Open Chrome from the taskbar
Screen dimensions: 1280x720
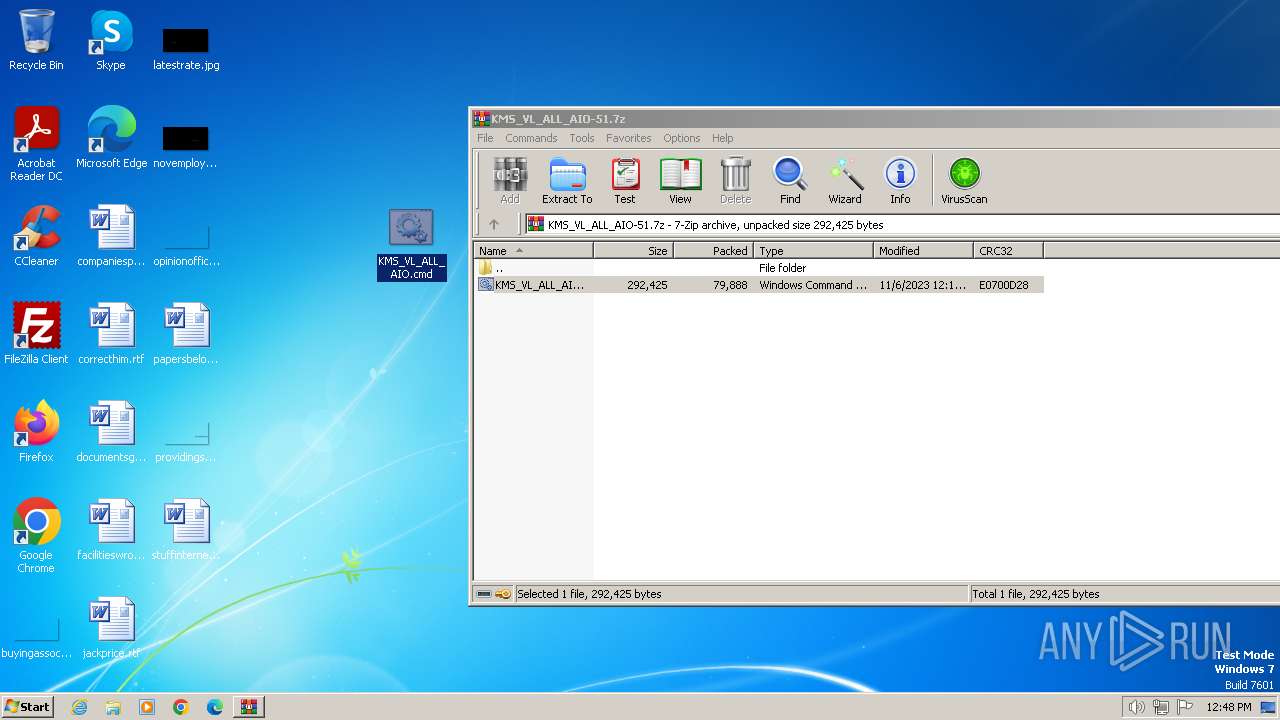(181, 707)
